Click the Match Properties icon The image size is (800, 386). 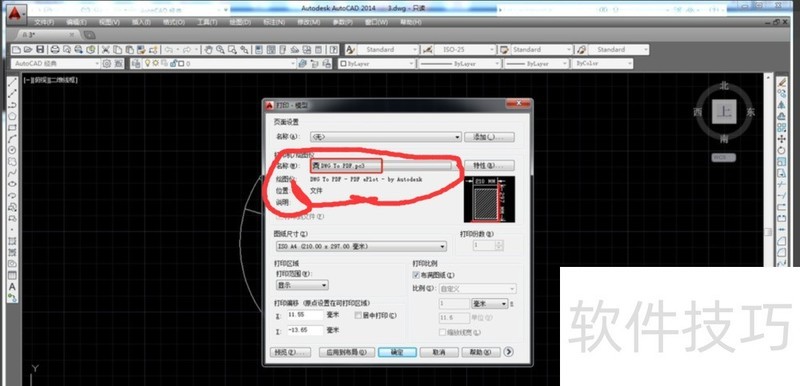point(141,49)
